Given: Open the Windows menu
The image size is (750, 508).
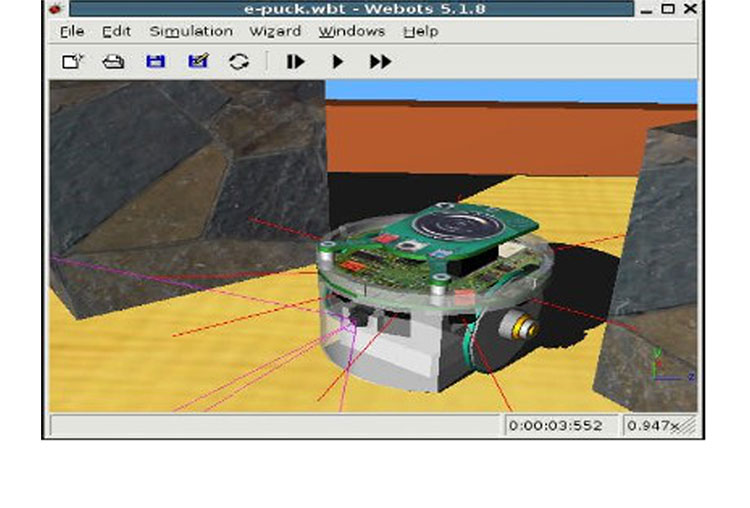Looking at the screenshot, I should [352, 31].
